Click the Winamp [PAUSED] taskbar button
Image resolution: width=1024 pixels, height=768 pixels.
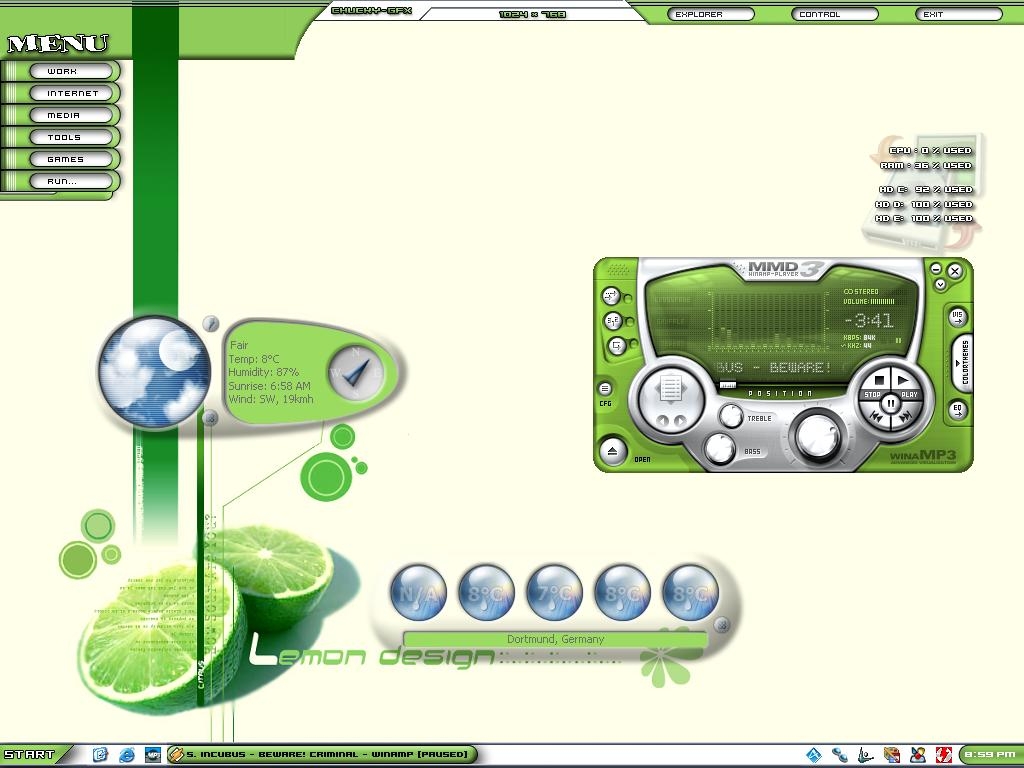pyautogui.click(x=322, y=754)
